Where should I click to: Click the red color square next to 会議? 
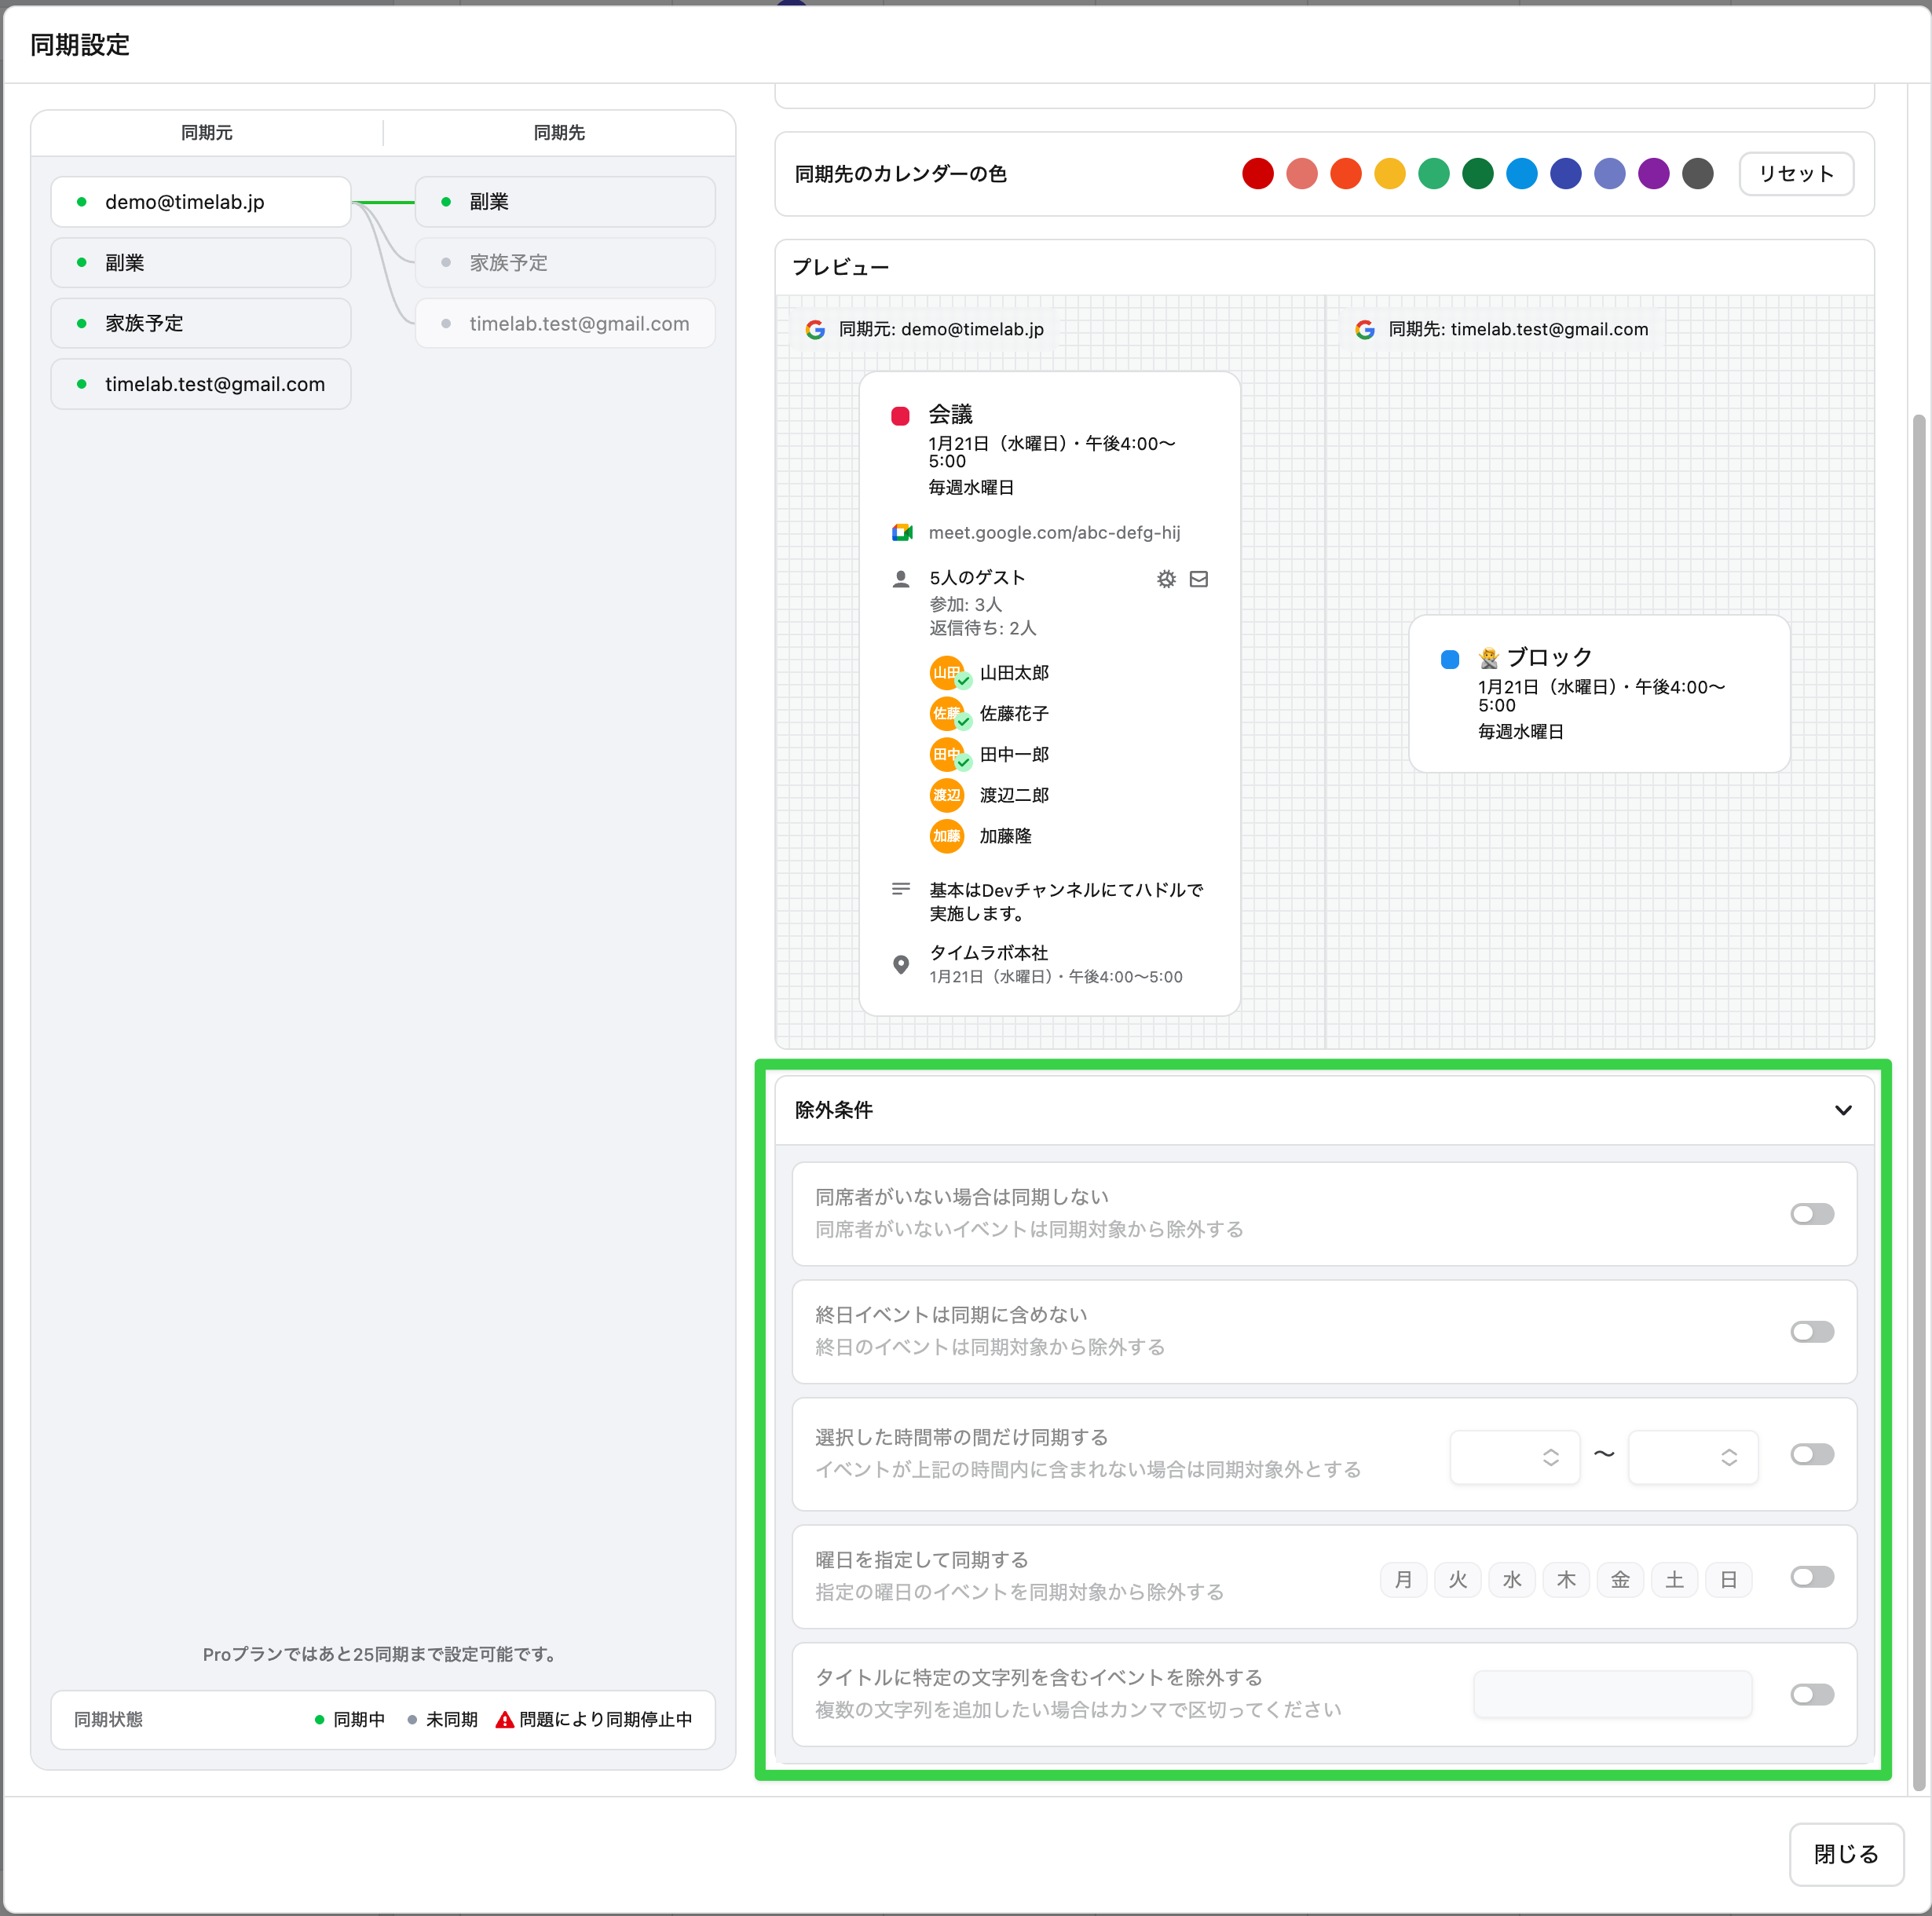tap(900, 416)
